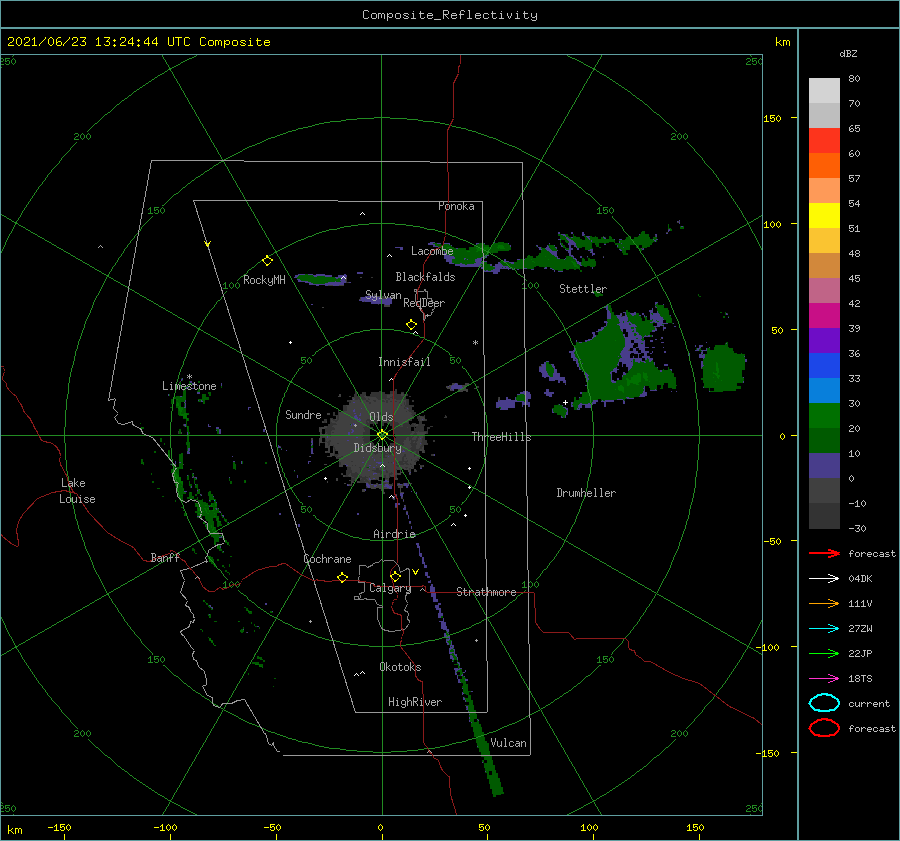The width and height of the screenshot is (900, 841).
Task: Select the orange 111V arrow legend icon
Action: (x=824, y=603)
